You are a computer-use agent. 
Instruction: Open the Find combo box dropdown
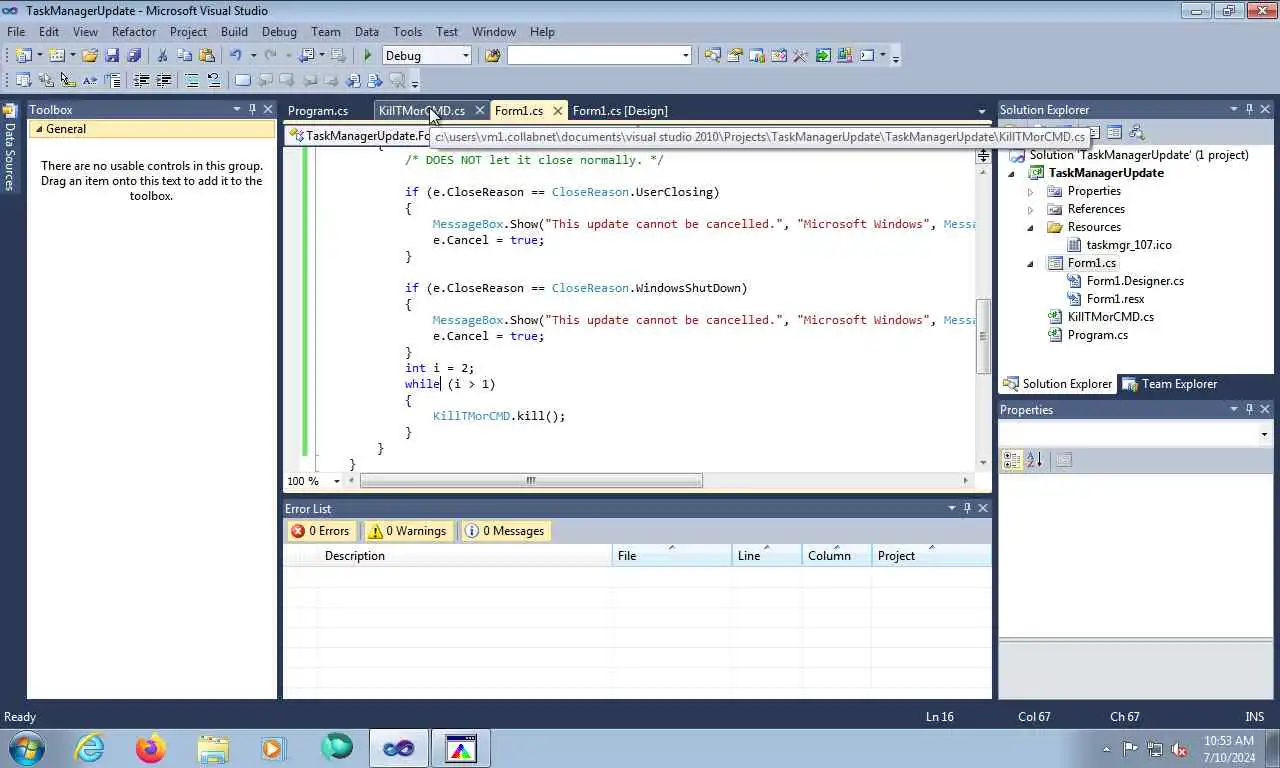[686, 56]
